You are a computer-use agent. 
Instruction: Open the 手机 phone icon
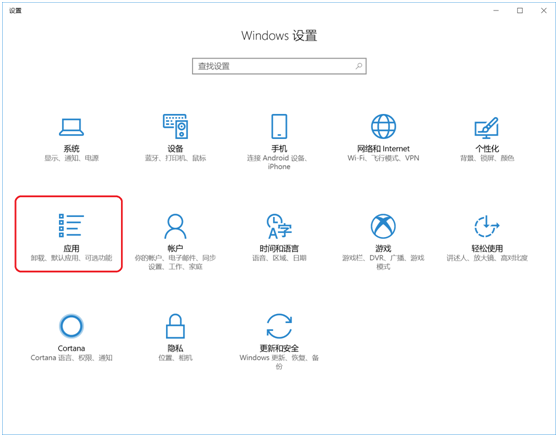[x=279, y=126]
